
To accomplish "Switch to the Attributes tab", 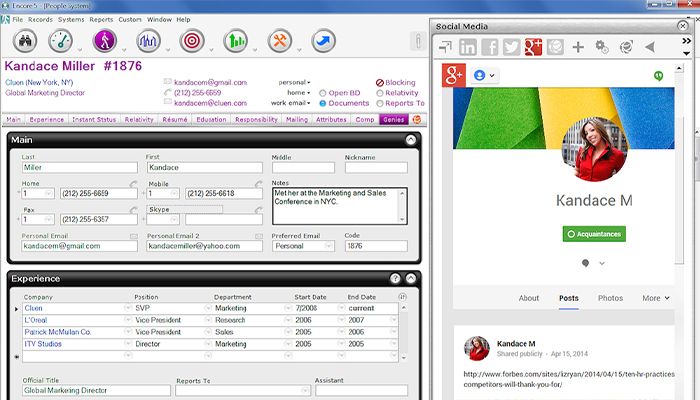I will click(331, 120).
